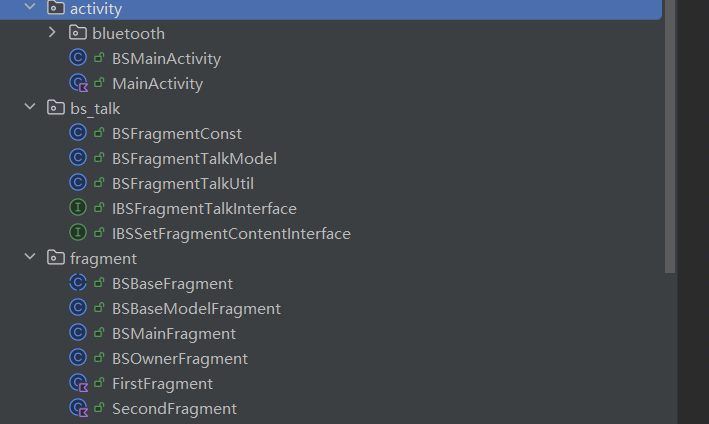Screen dimensions: 709x424
Task: Collapse the activity package node
Action: 29,8
